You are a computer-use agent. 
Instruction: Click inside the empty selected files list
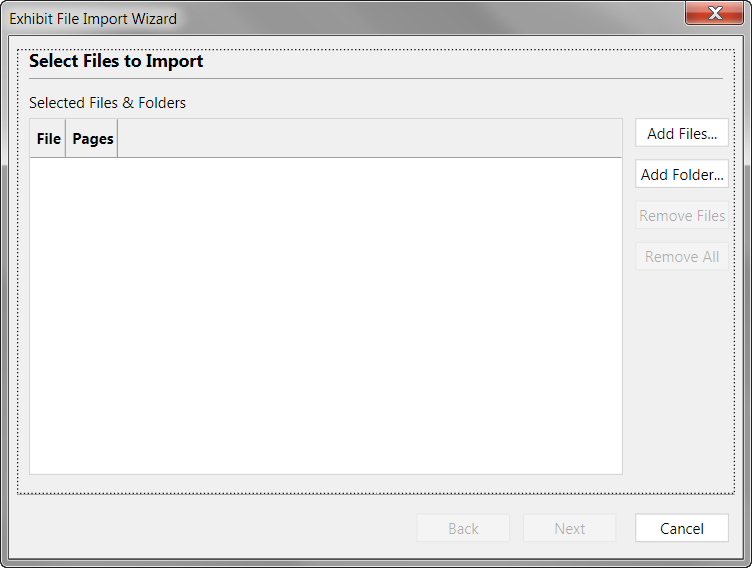(x=326, y=316)
